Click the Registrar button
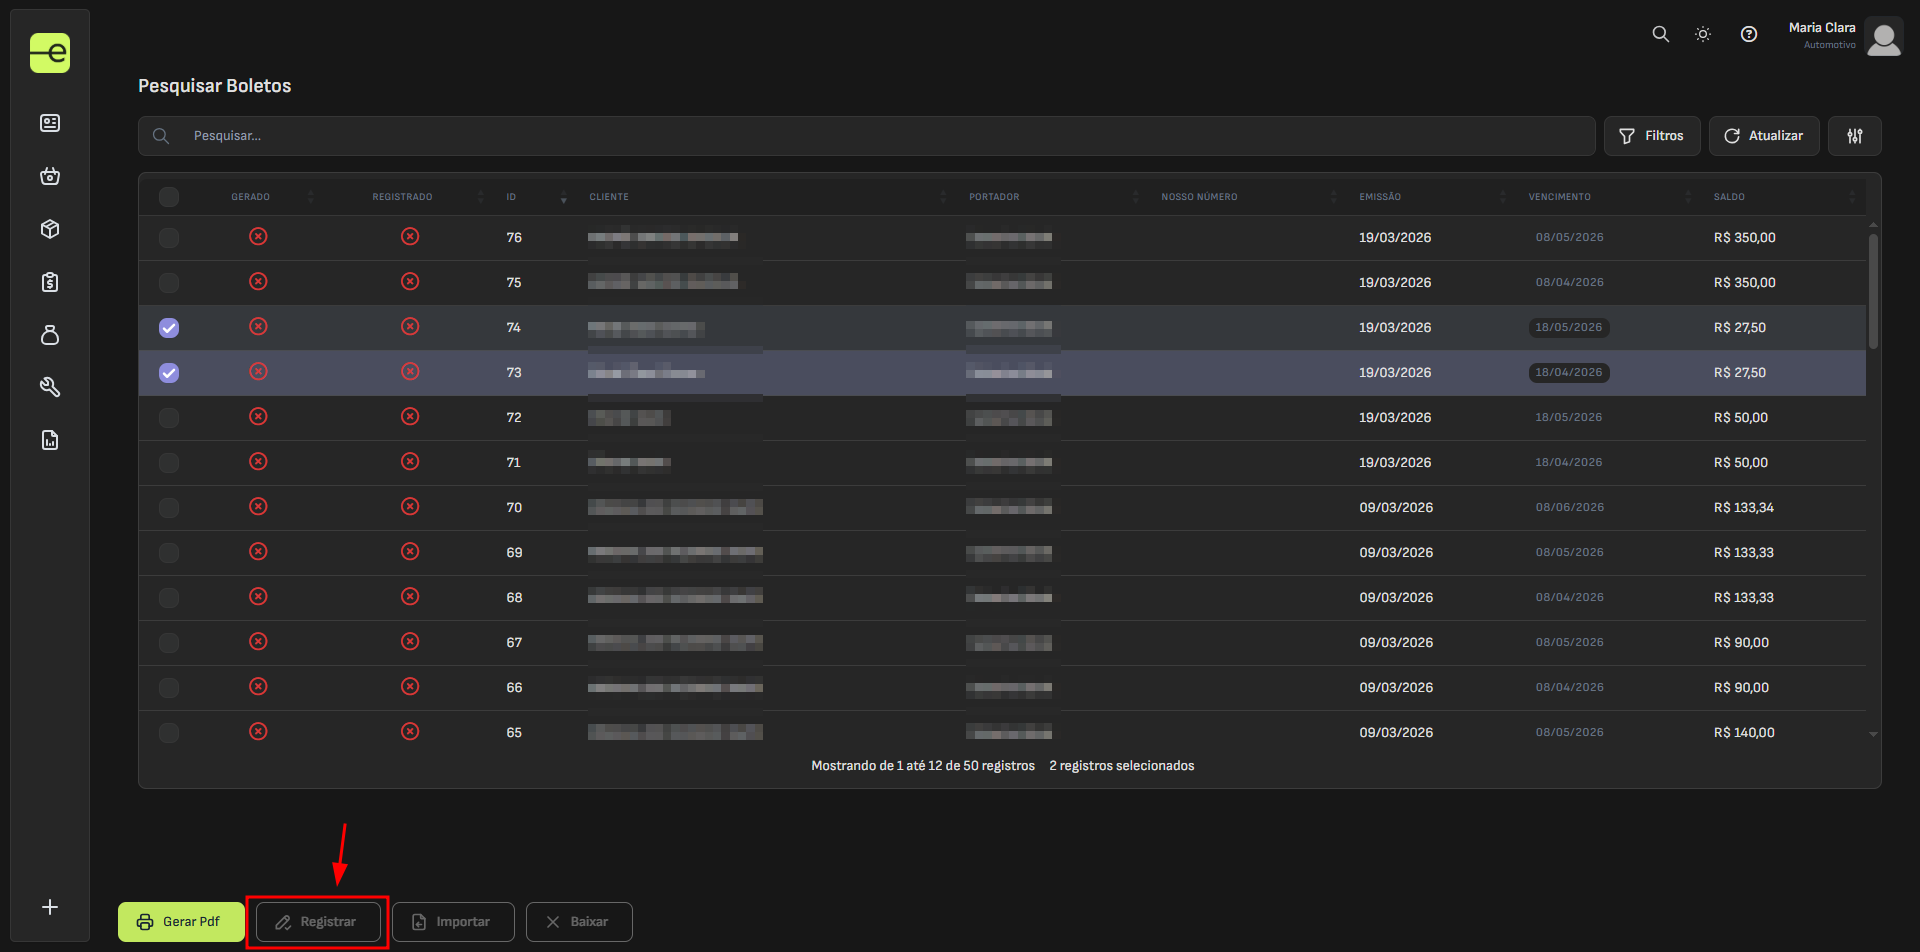 (x=318, y=922)
